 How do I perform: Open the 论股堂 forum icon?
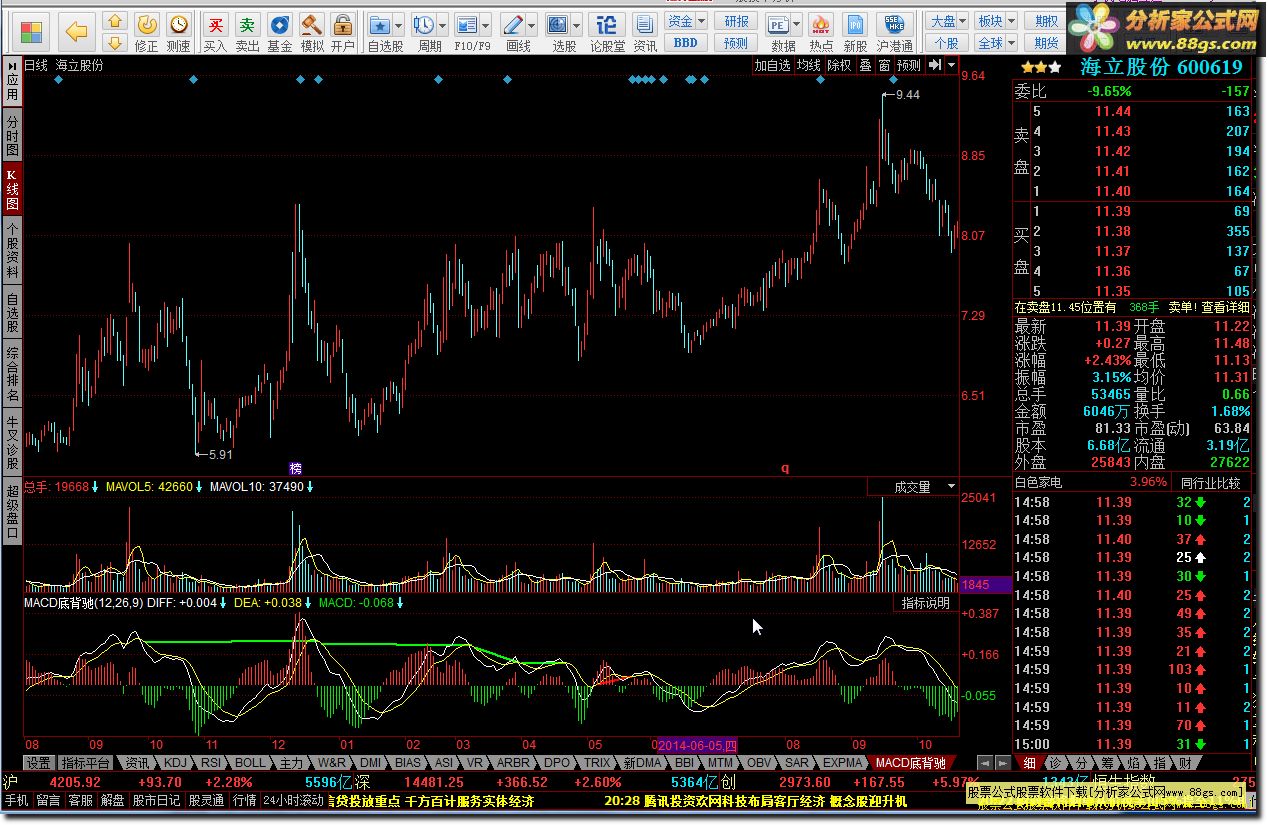607,32
